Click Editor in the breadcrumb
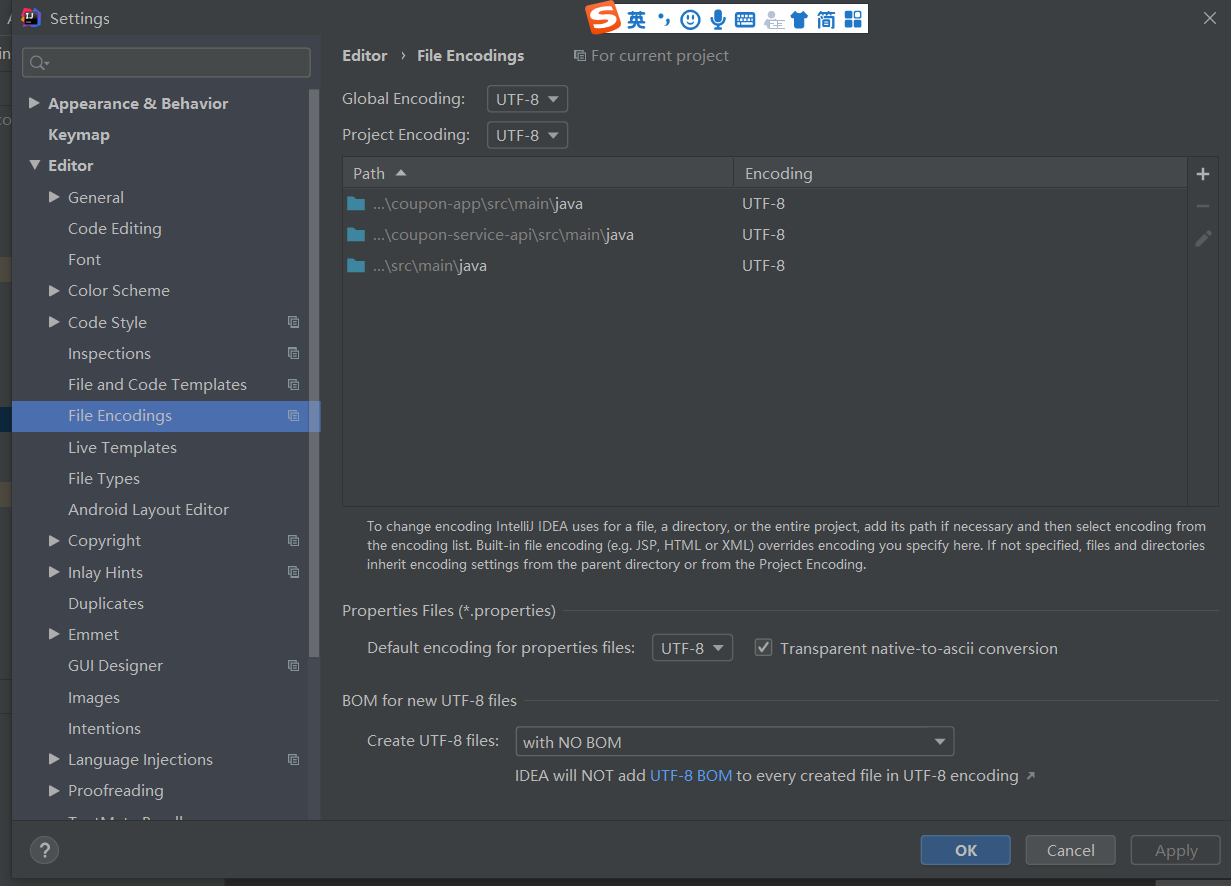The height and width of the screenshot is (886, 1231). pyautogui.click(x=365, y=55)
